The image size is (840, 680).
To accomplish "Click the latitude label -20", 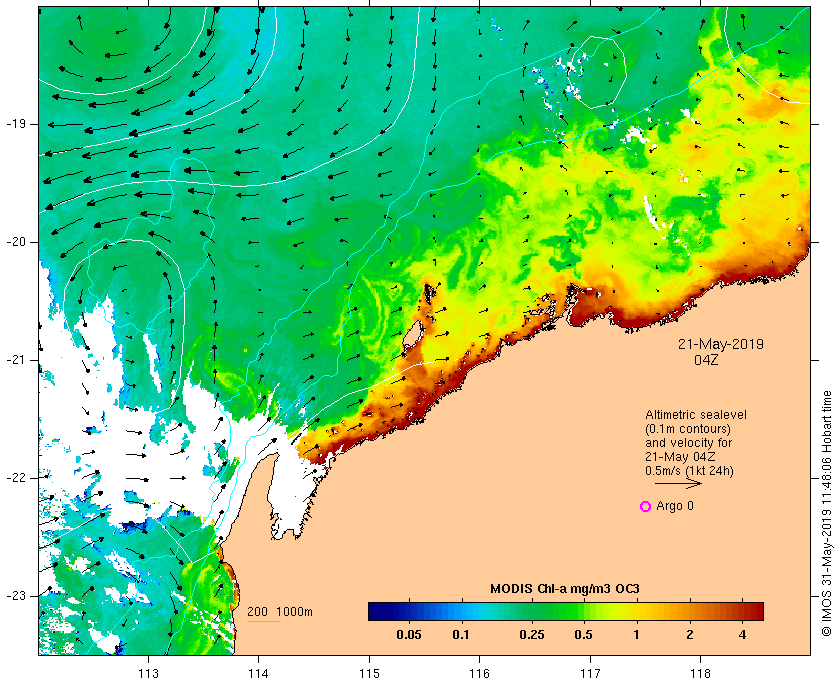I will pyautogui.click(x=16, y=242).
